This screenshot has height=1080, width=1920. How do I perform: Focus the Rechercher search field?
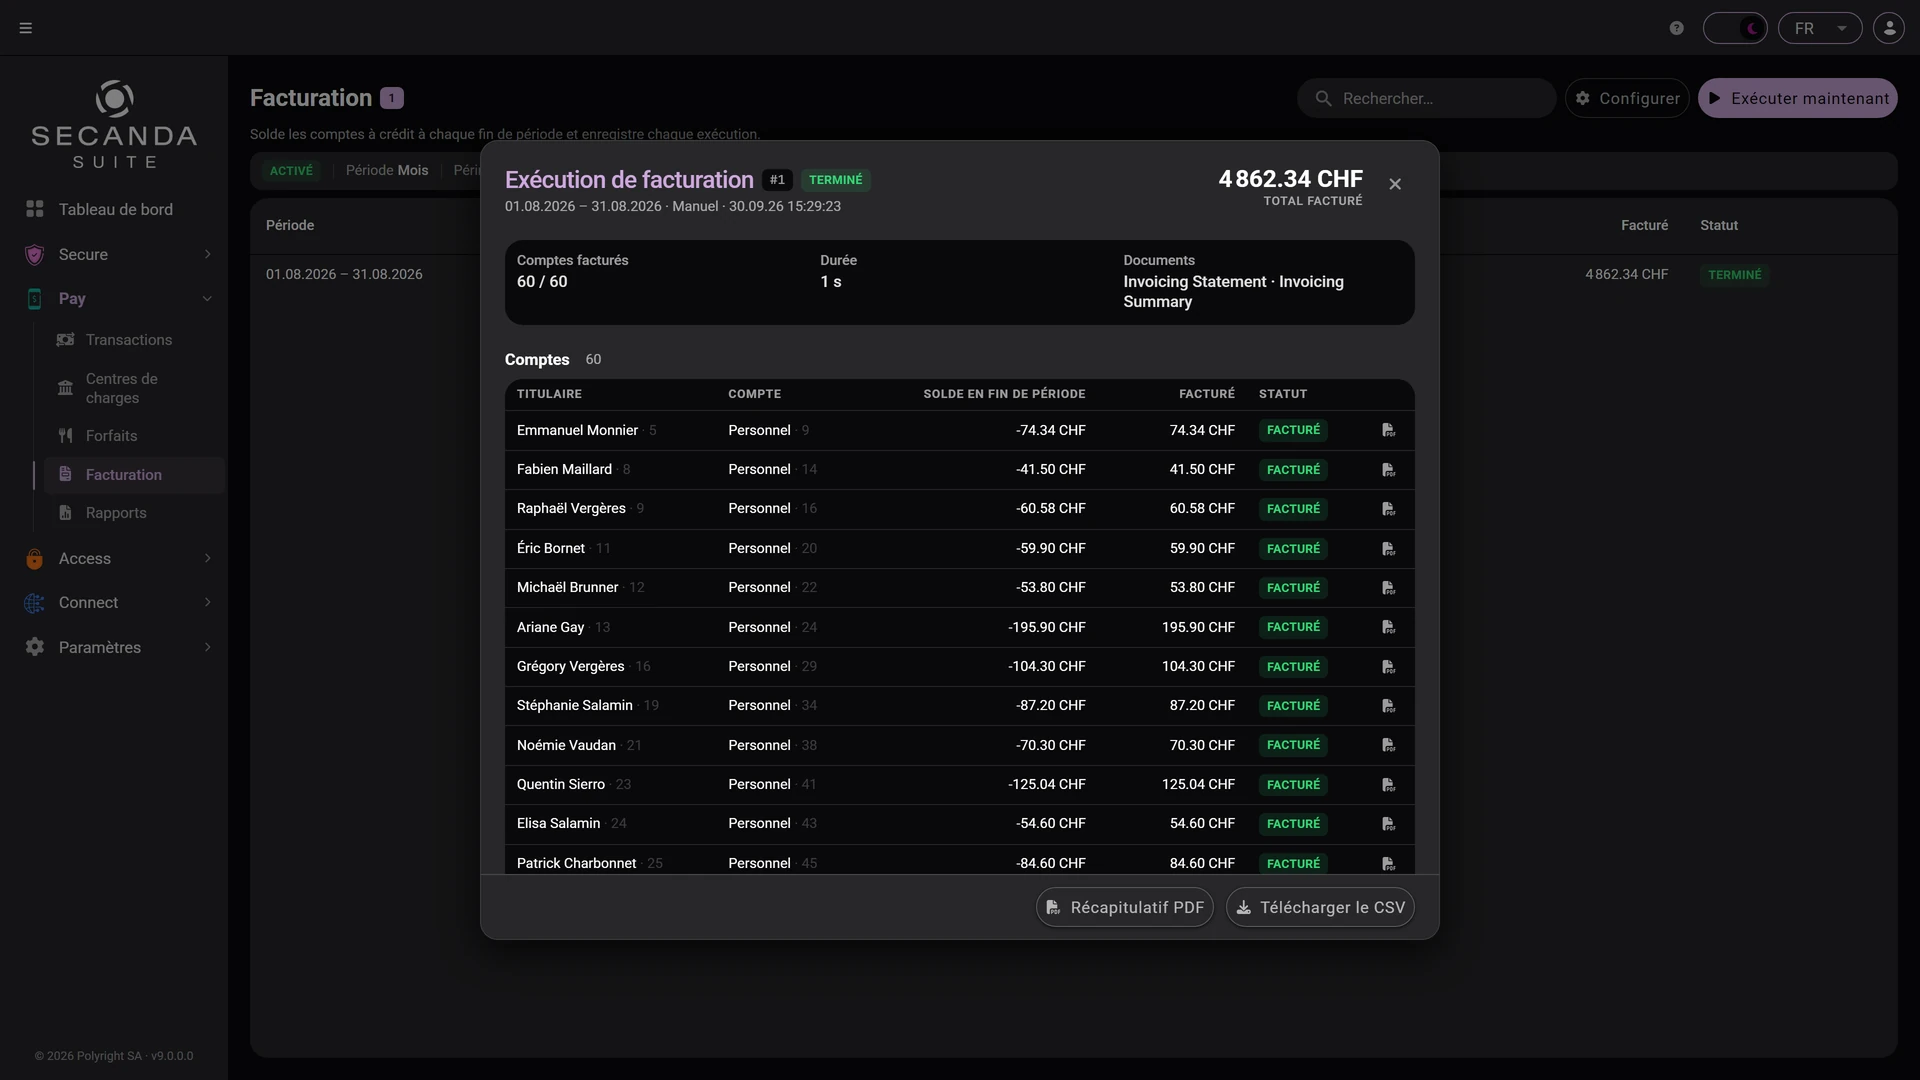tap(1427, 98)
